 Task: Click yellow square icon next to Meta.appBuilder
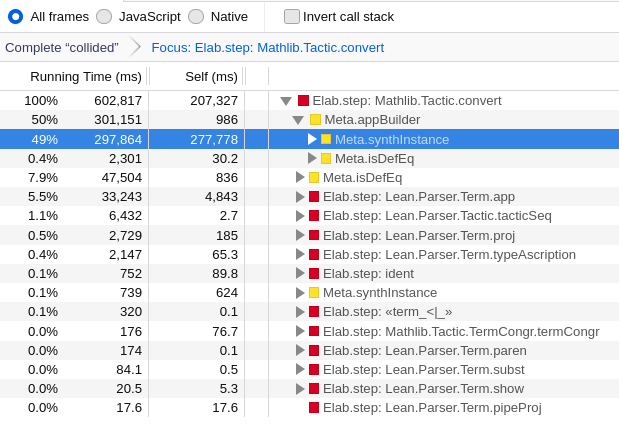coord(315,120)
